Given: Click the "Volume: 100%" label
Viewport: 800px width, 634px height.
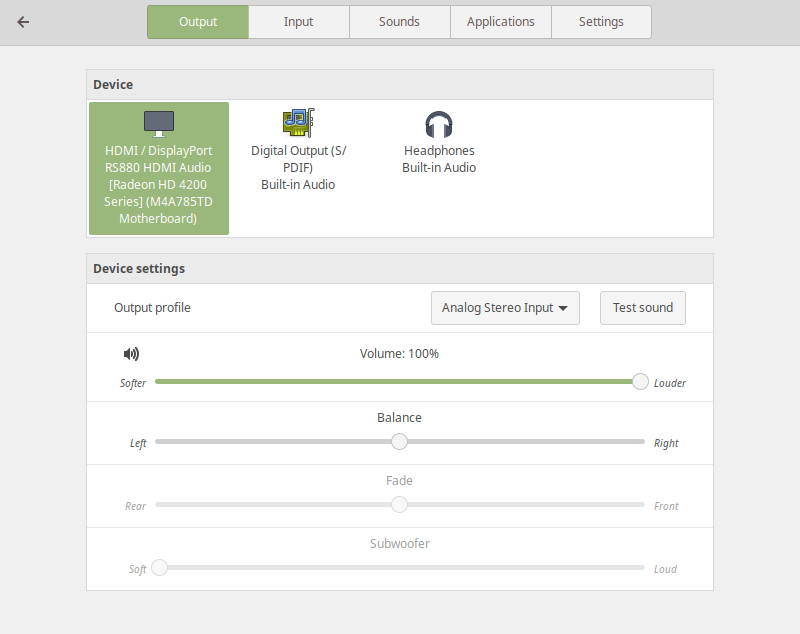Looking at the screenshot, I should pyautogui.click(x=399, y=353).
